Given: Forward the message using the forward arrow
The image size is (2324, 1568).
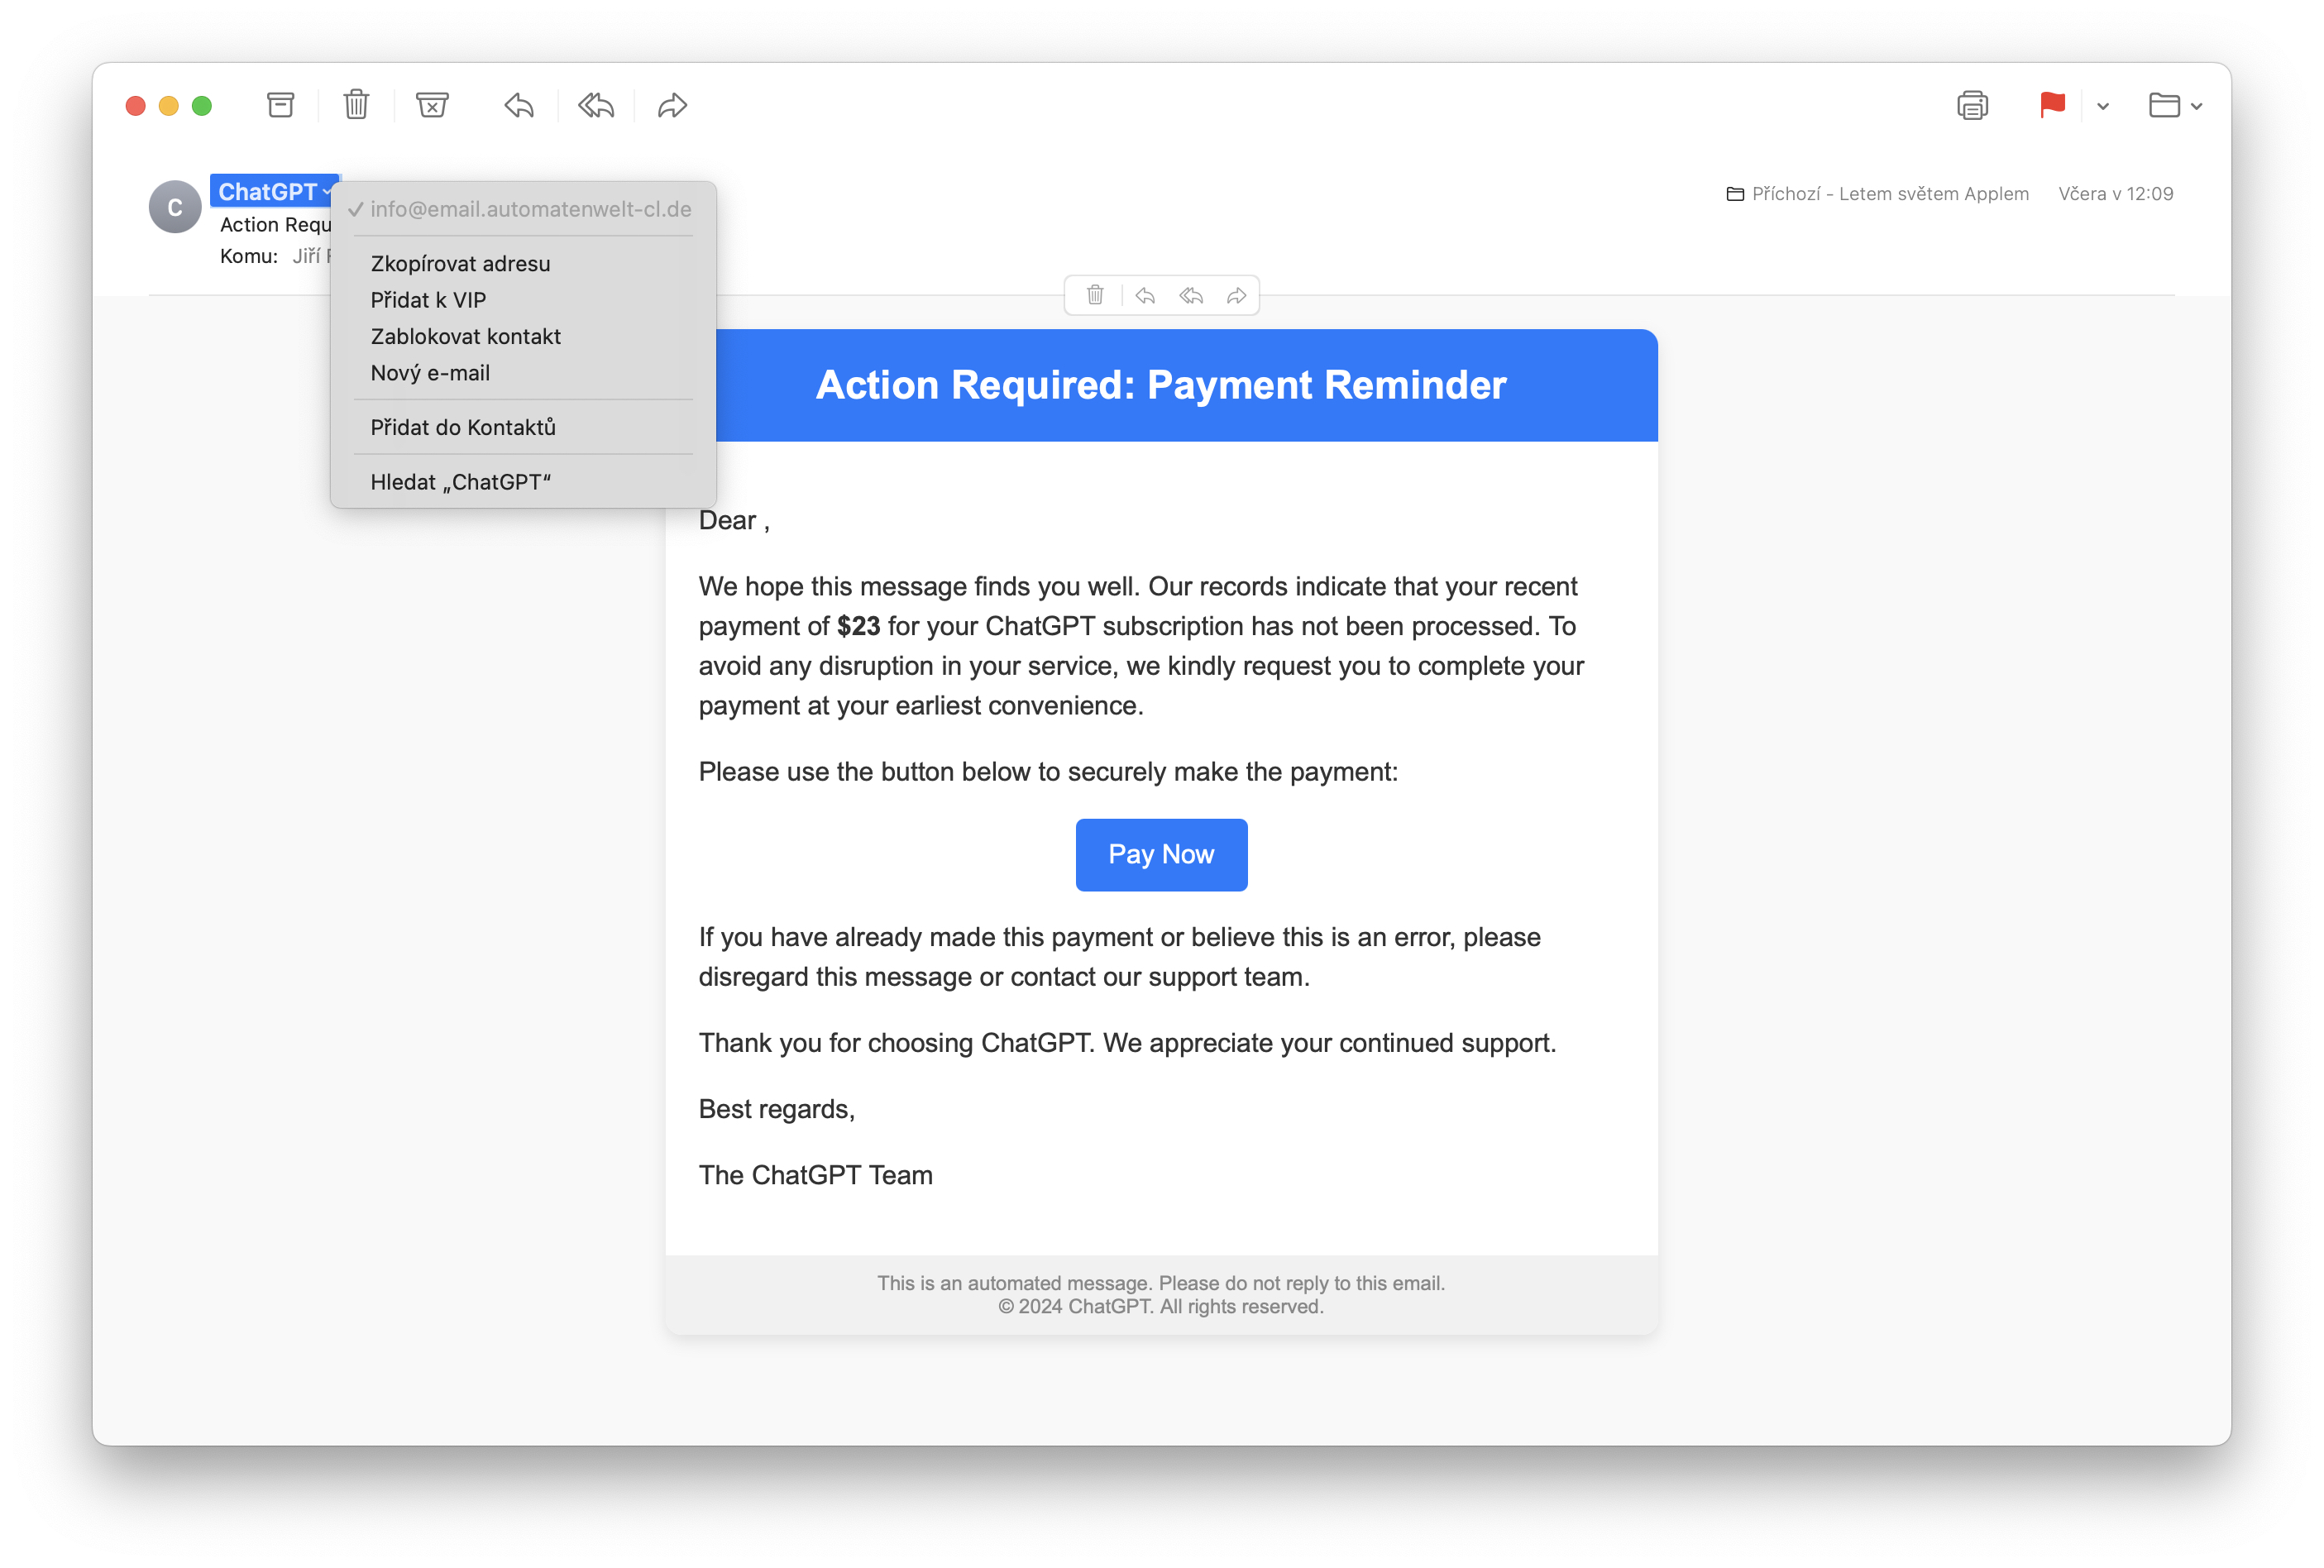Looking at the screenshot, I should tap(671, 105).
